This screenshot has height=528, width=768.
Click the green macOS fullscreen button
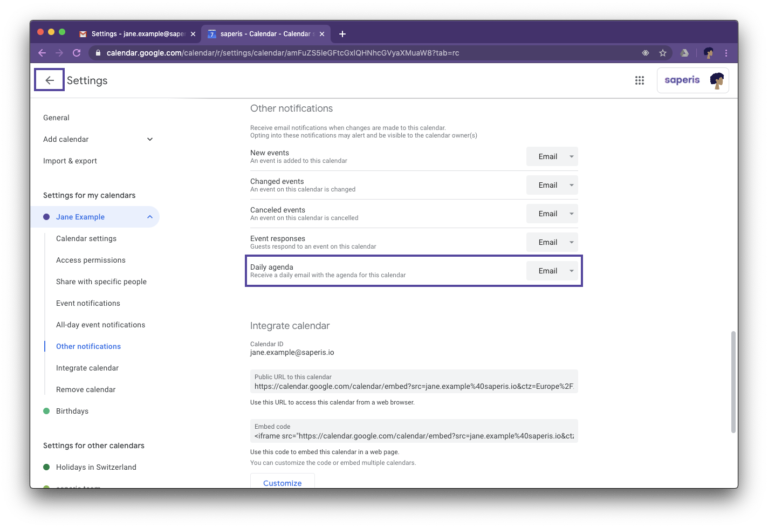coord(62,32)
